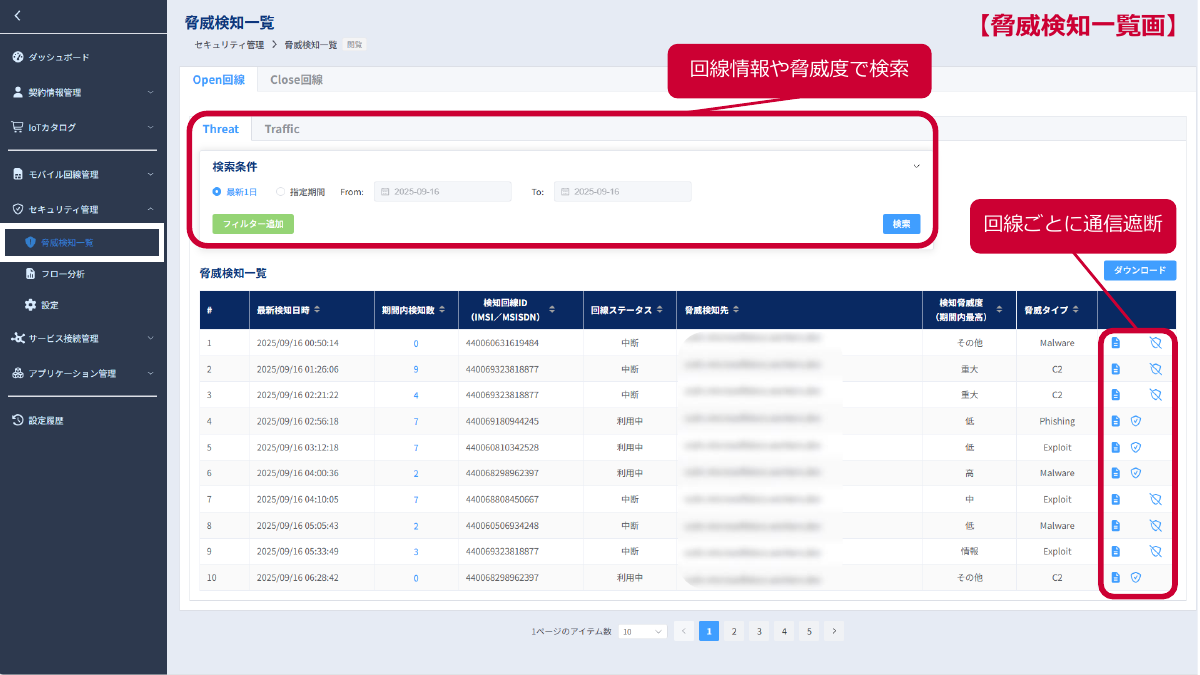Collapse the 検索条件 panel chevron
The height and width of the screenshot is (675, 1200).
(x=916, y=166)
